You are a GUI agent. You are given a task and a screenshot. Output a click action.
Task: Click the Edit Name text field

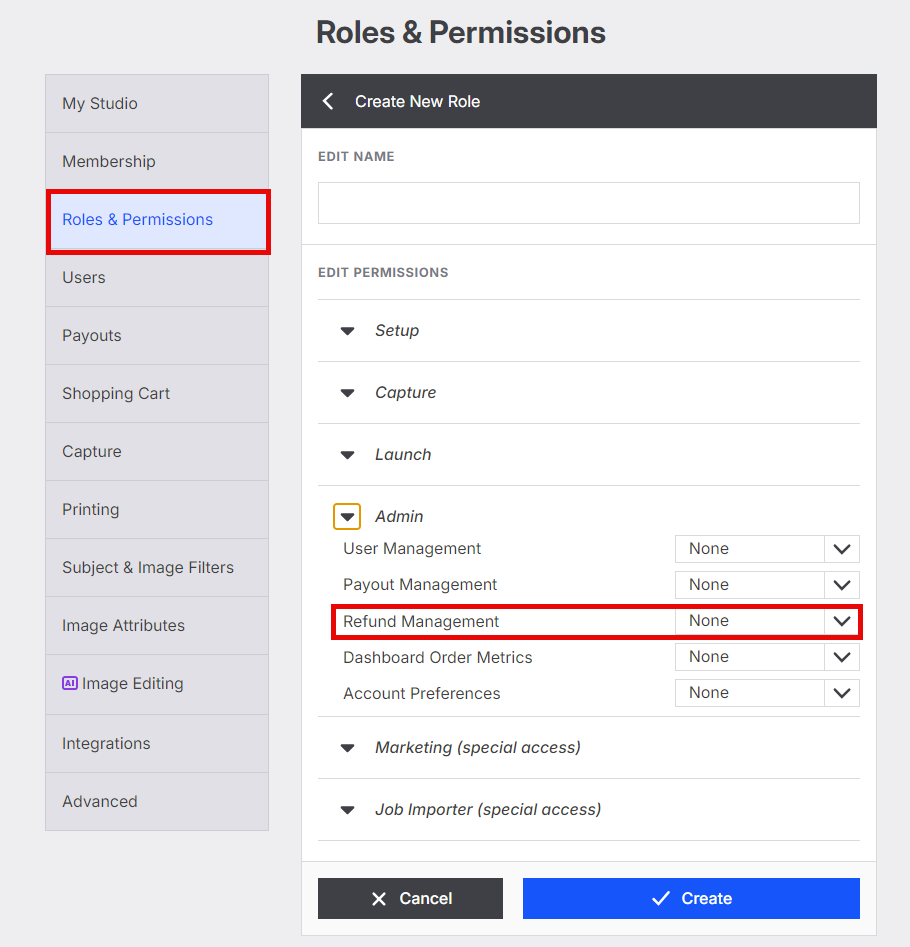pyautogui.click(x=589, y=203)
